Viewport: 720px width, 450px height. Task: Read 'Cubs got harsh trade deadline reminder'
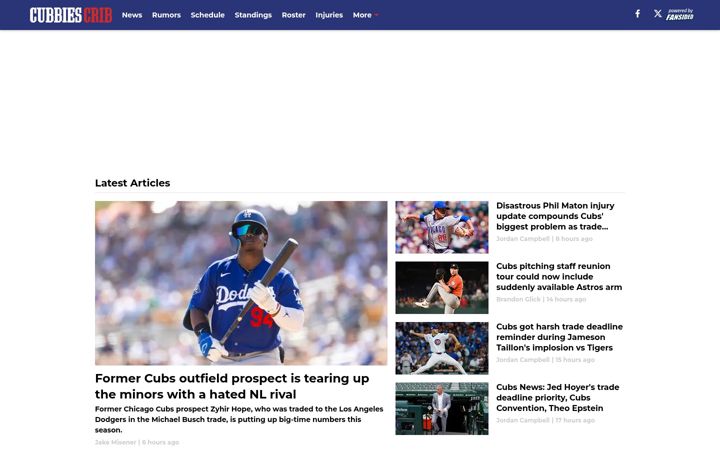(x=559, y=337)
